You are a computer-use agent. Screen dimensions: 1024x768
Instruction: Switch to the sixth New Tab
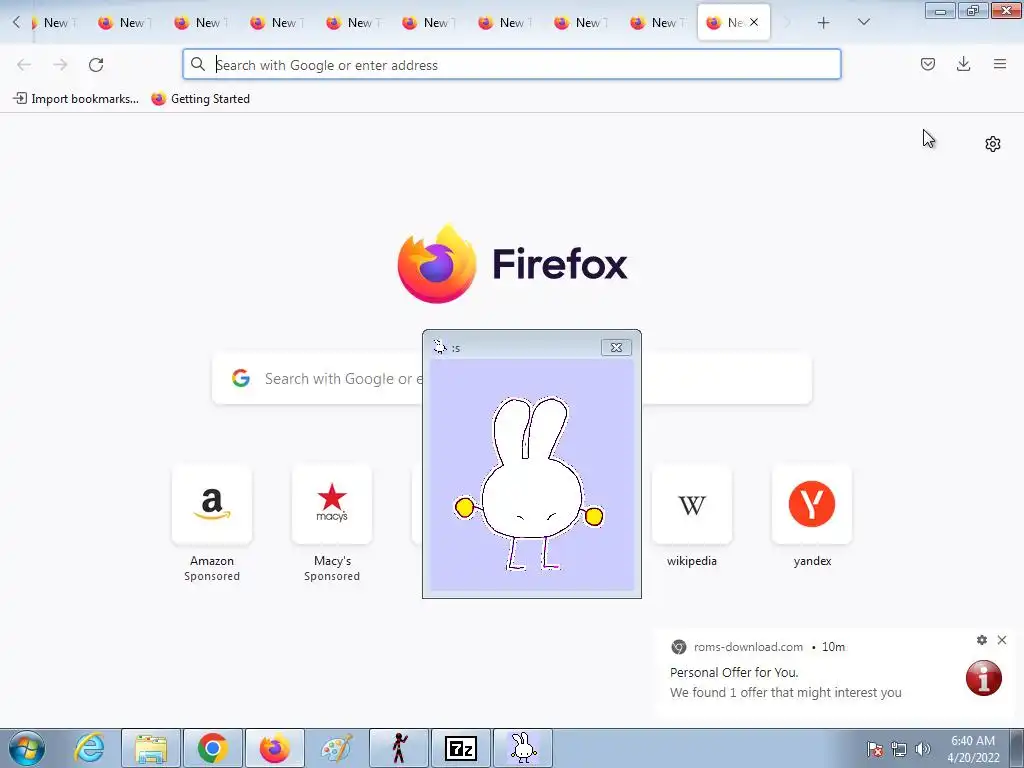[x=427, y=23]
